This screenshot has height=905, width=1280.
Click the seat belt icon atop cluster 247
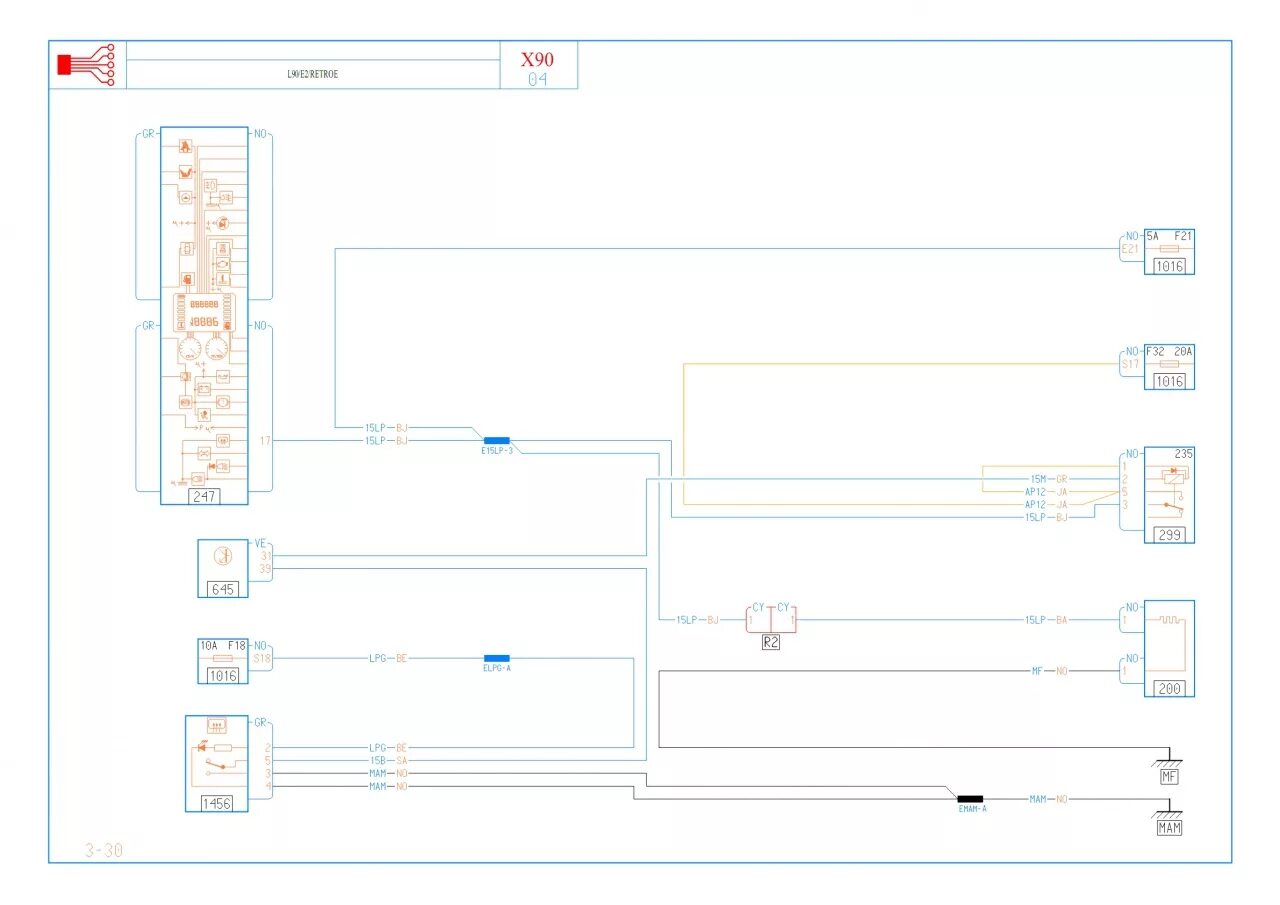pos(186,145)
